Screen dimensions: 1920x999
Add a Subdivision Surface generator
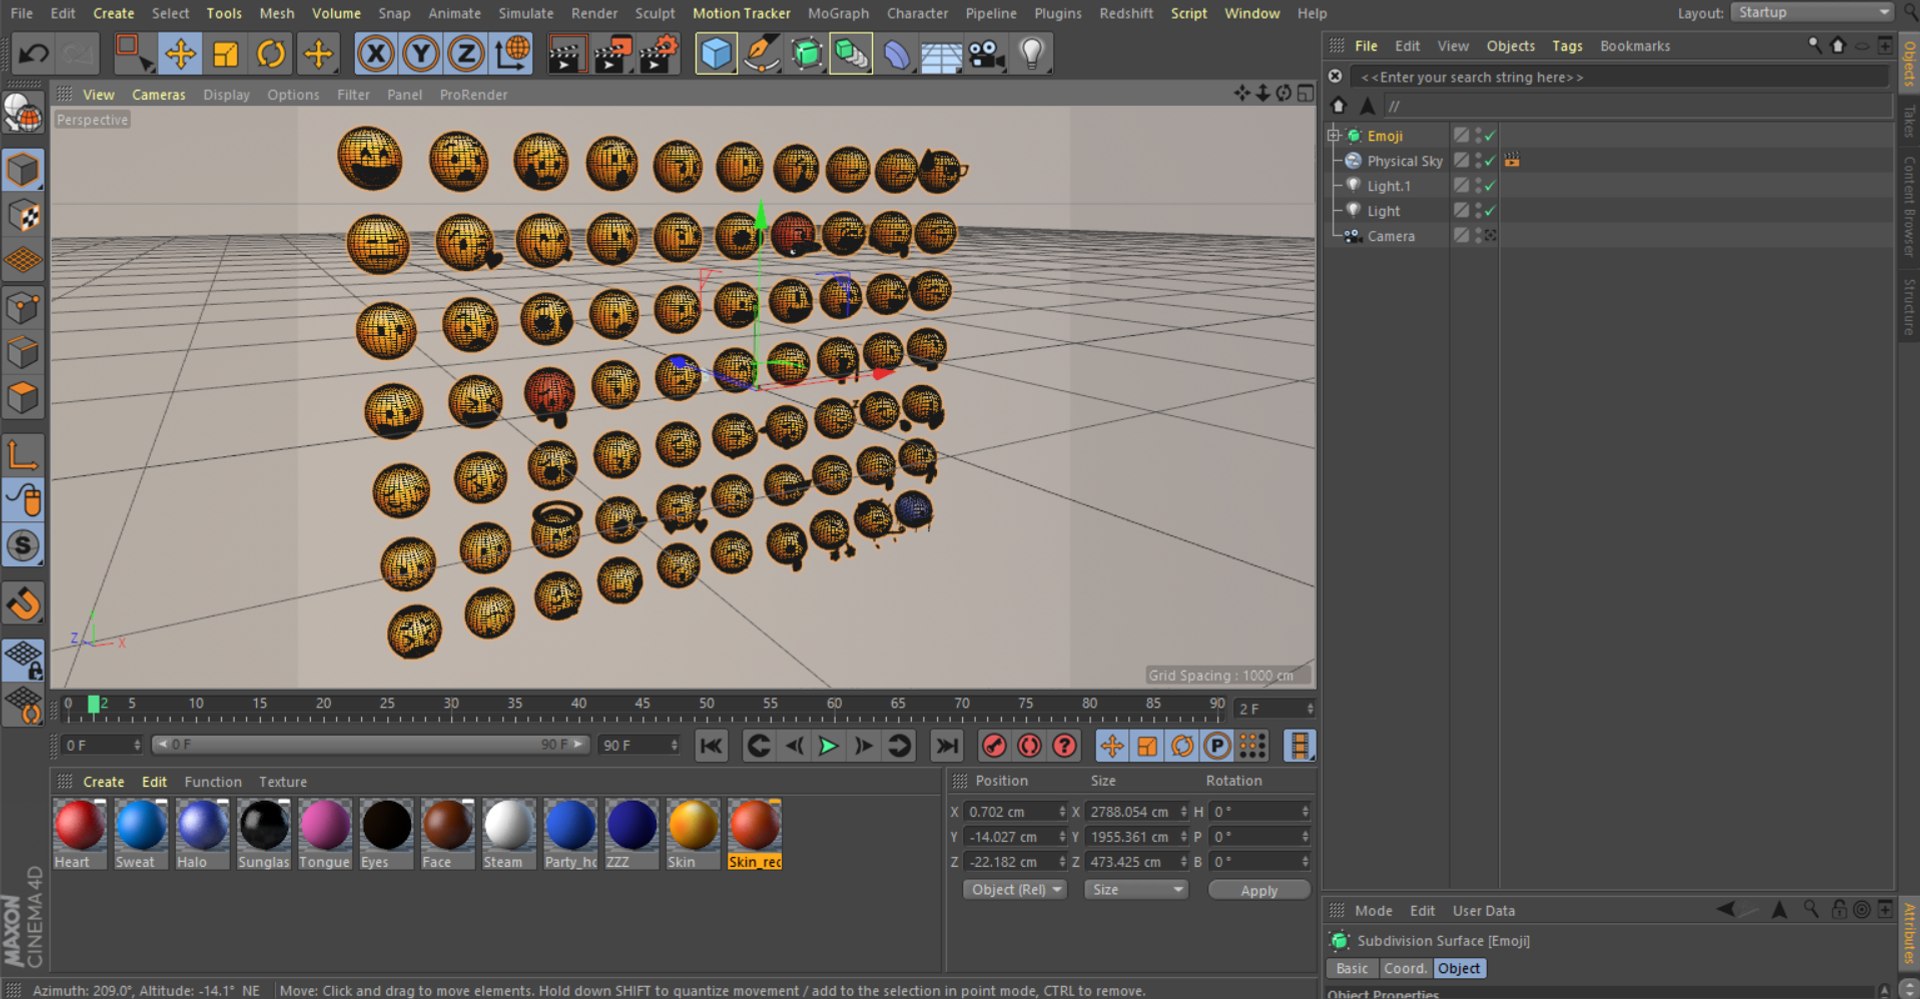(x=807, y=54)
